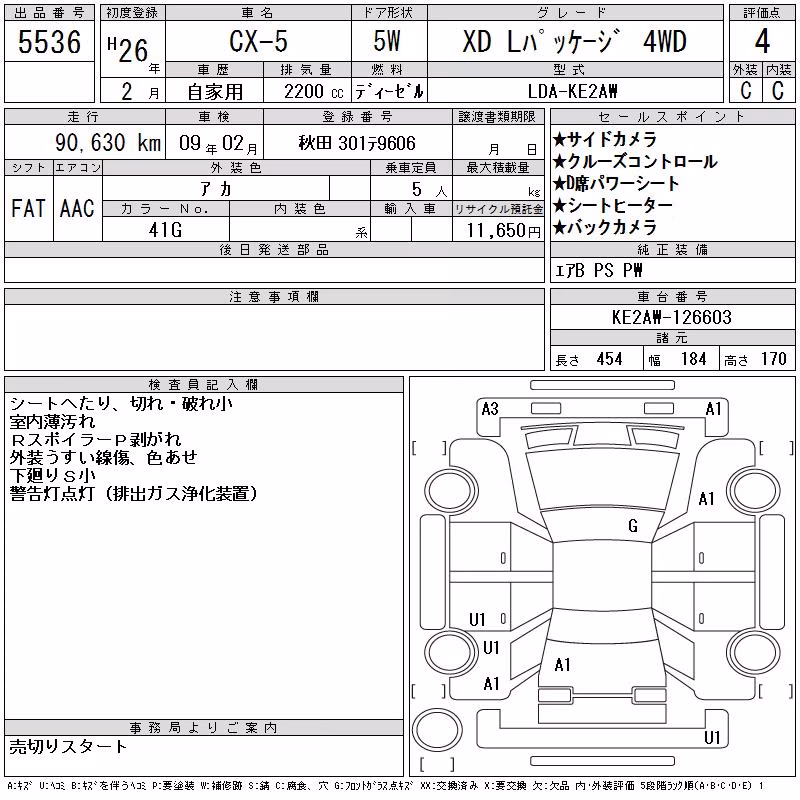Select the sales point バックカメラ
Image resolution: width=800 pixels, height=800 pixels.
pyautogui.click(x=605, y=227)
